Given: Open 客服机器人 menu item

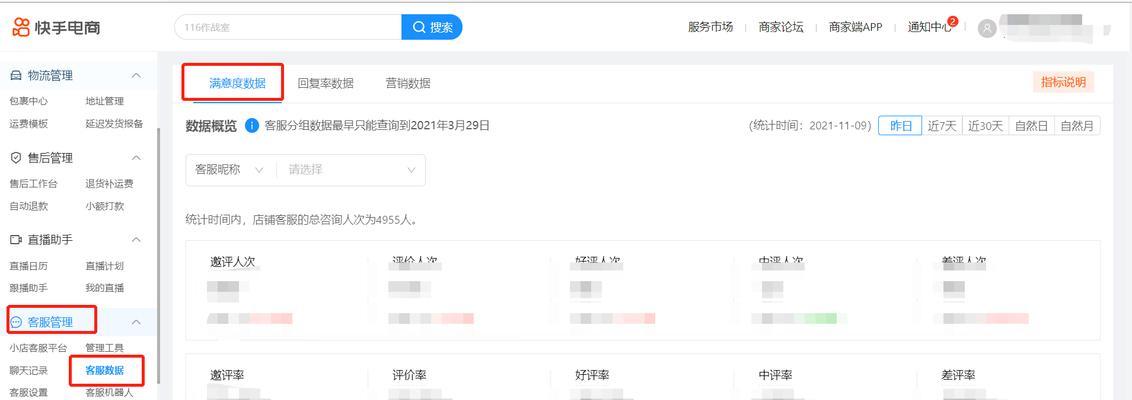Looking at the screenshot, I should click(x=109, y=393).
